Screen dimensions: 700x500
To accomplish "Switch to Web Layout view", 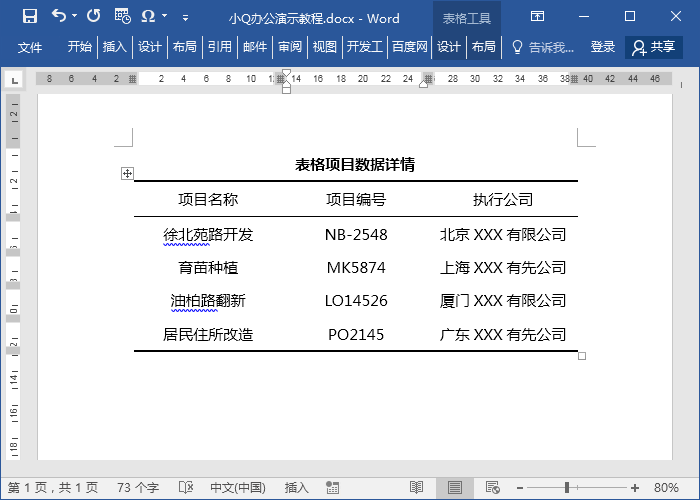I will 492,488.
